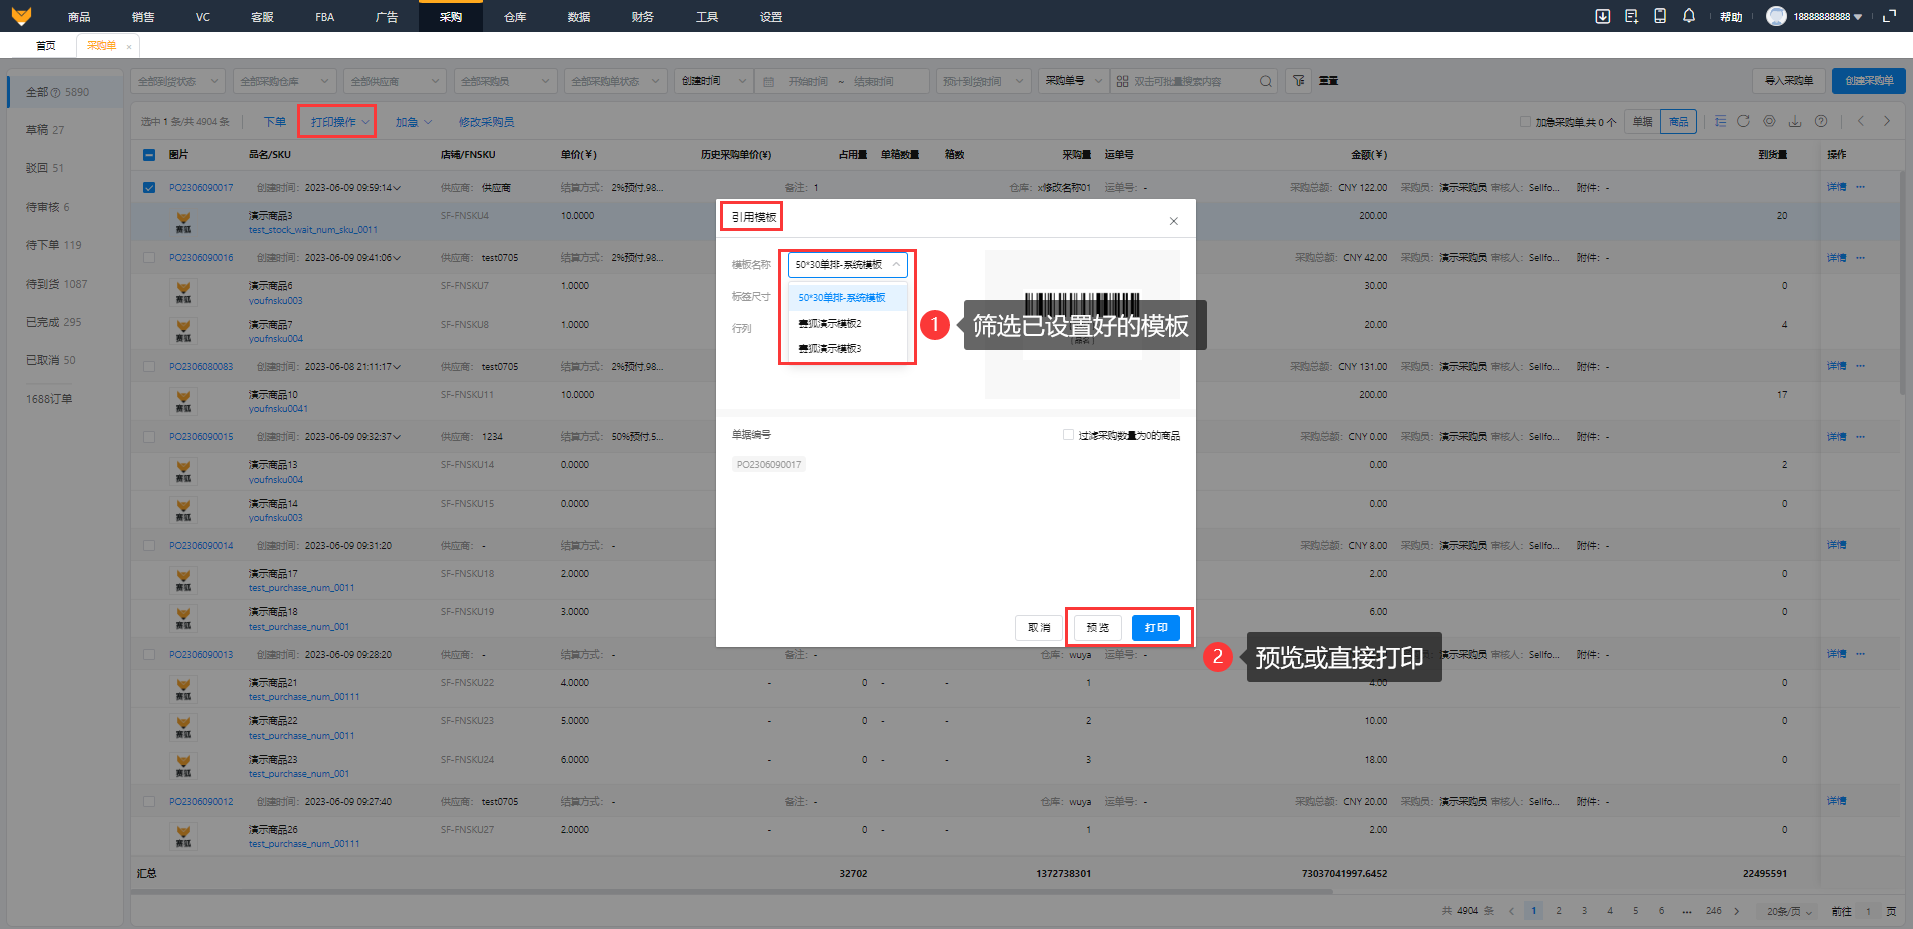
Task: Click the product thumbnail of 演示商品3
Action: (x=183, y=221)
